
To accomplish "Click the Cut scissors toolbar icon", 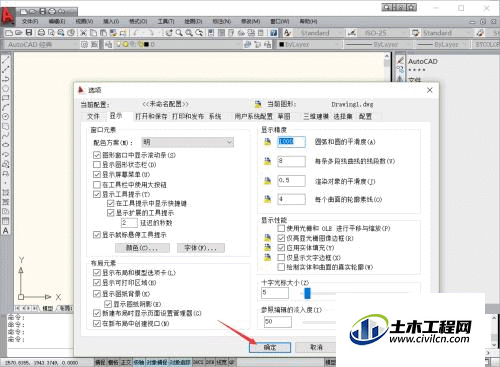I will pos(83,33).
